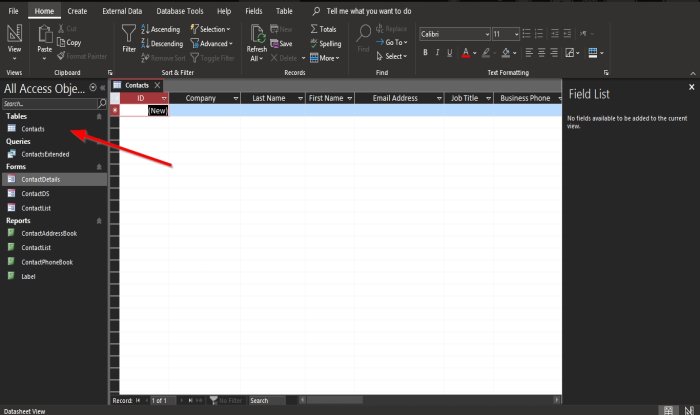Click the Totals sigma icon
Screen dimensions: 700x415
(x=314, y=29)
